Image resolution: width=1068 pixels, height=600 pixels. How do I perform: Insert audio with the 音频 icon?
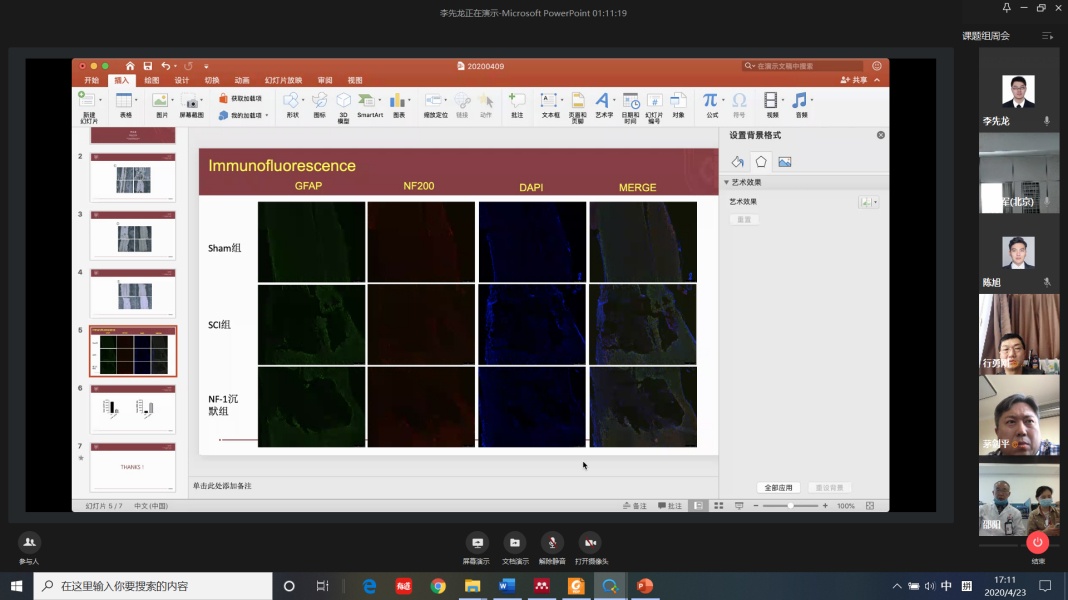click(800, 102)
